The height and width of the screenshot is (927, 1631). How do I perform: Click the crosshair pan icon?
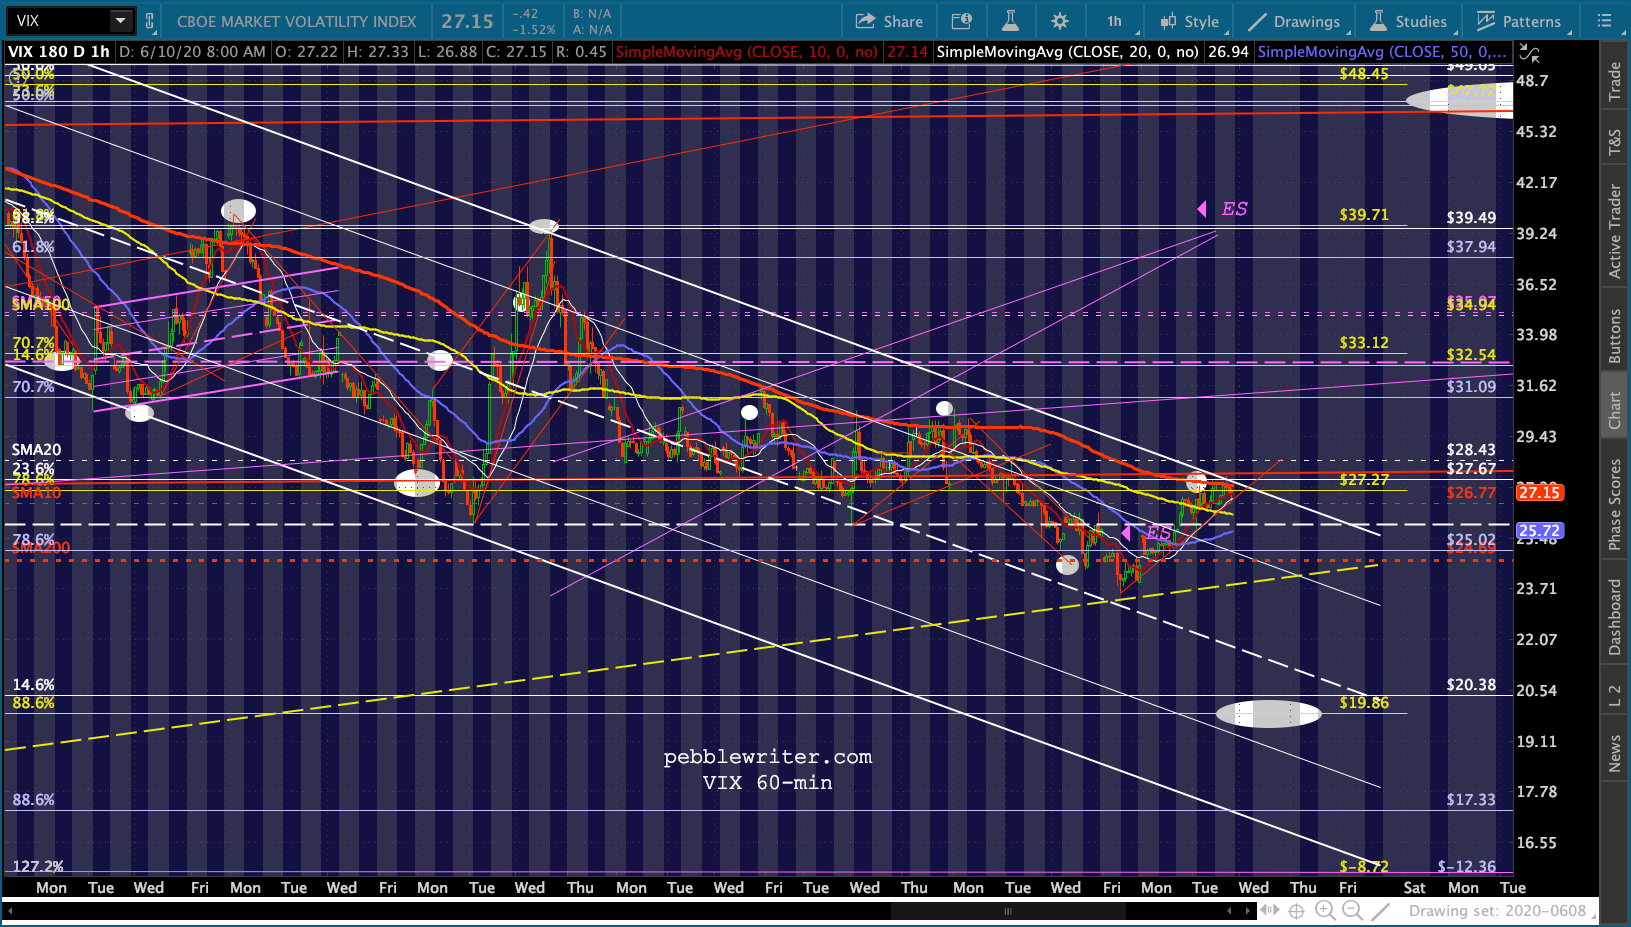(x=1296, y=910)
